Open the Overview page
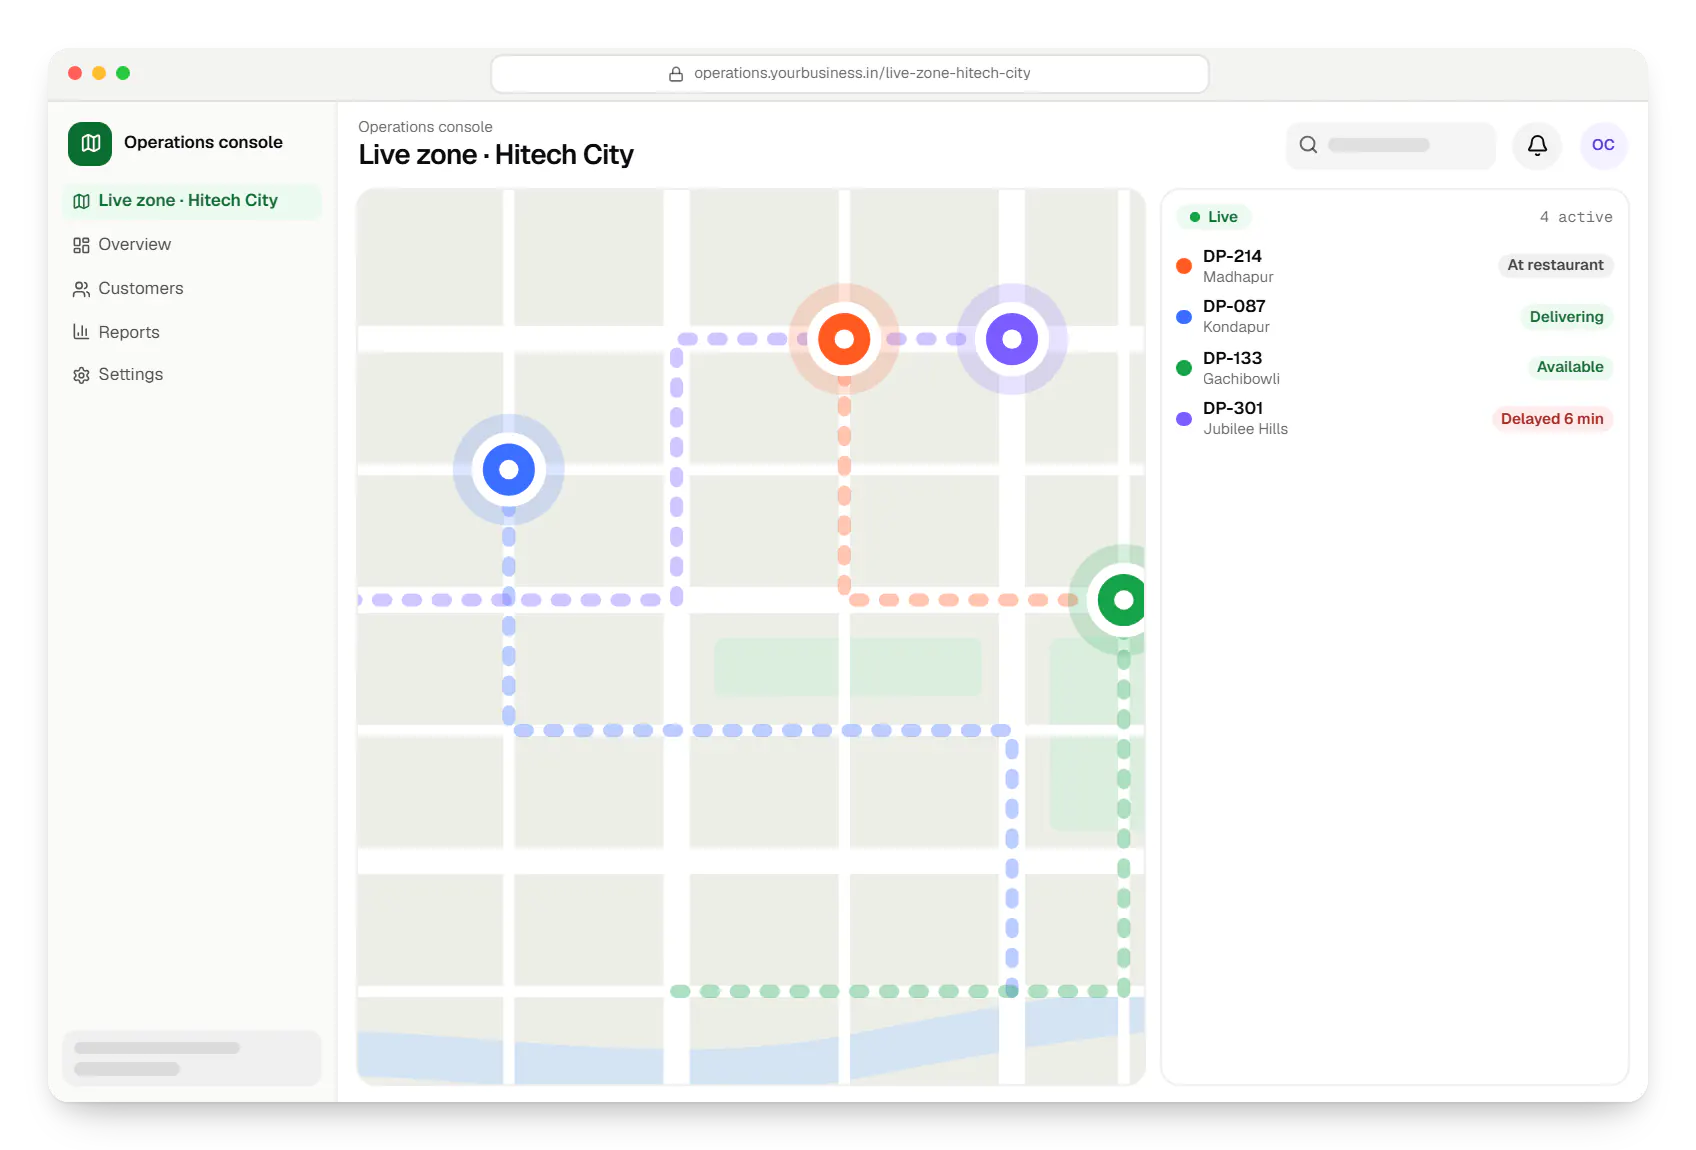Screen dimensions: 1696x1150 tap(191, 245)
